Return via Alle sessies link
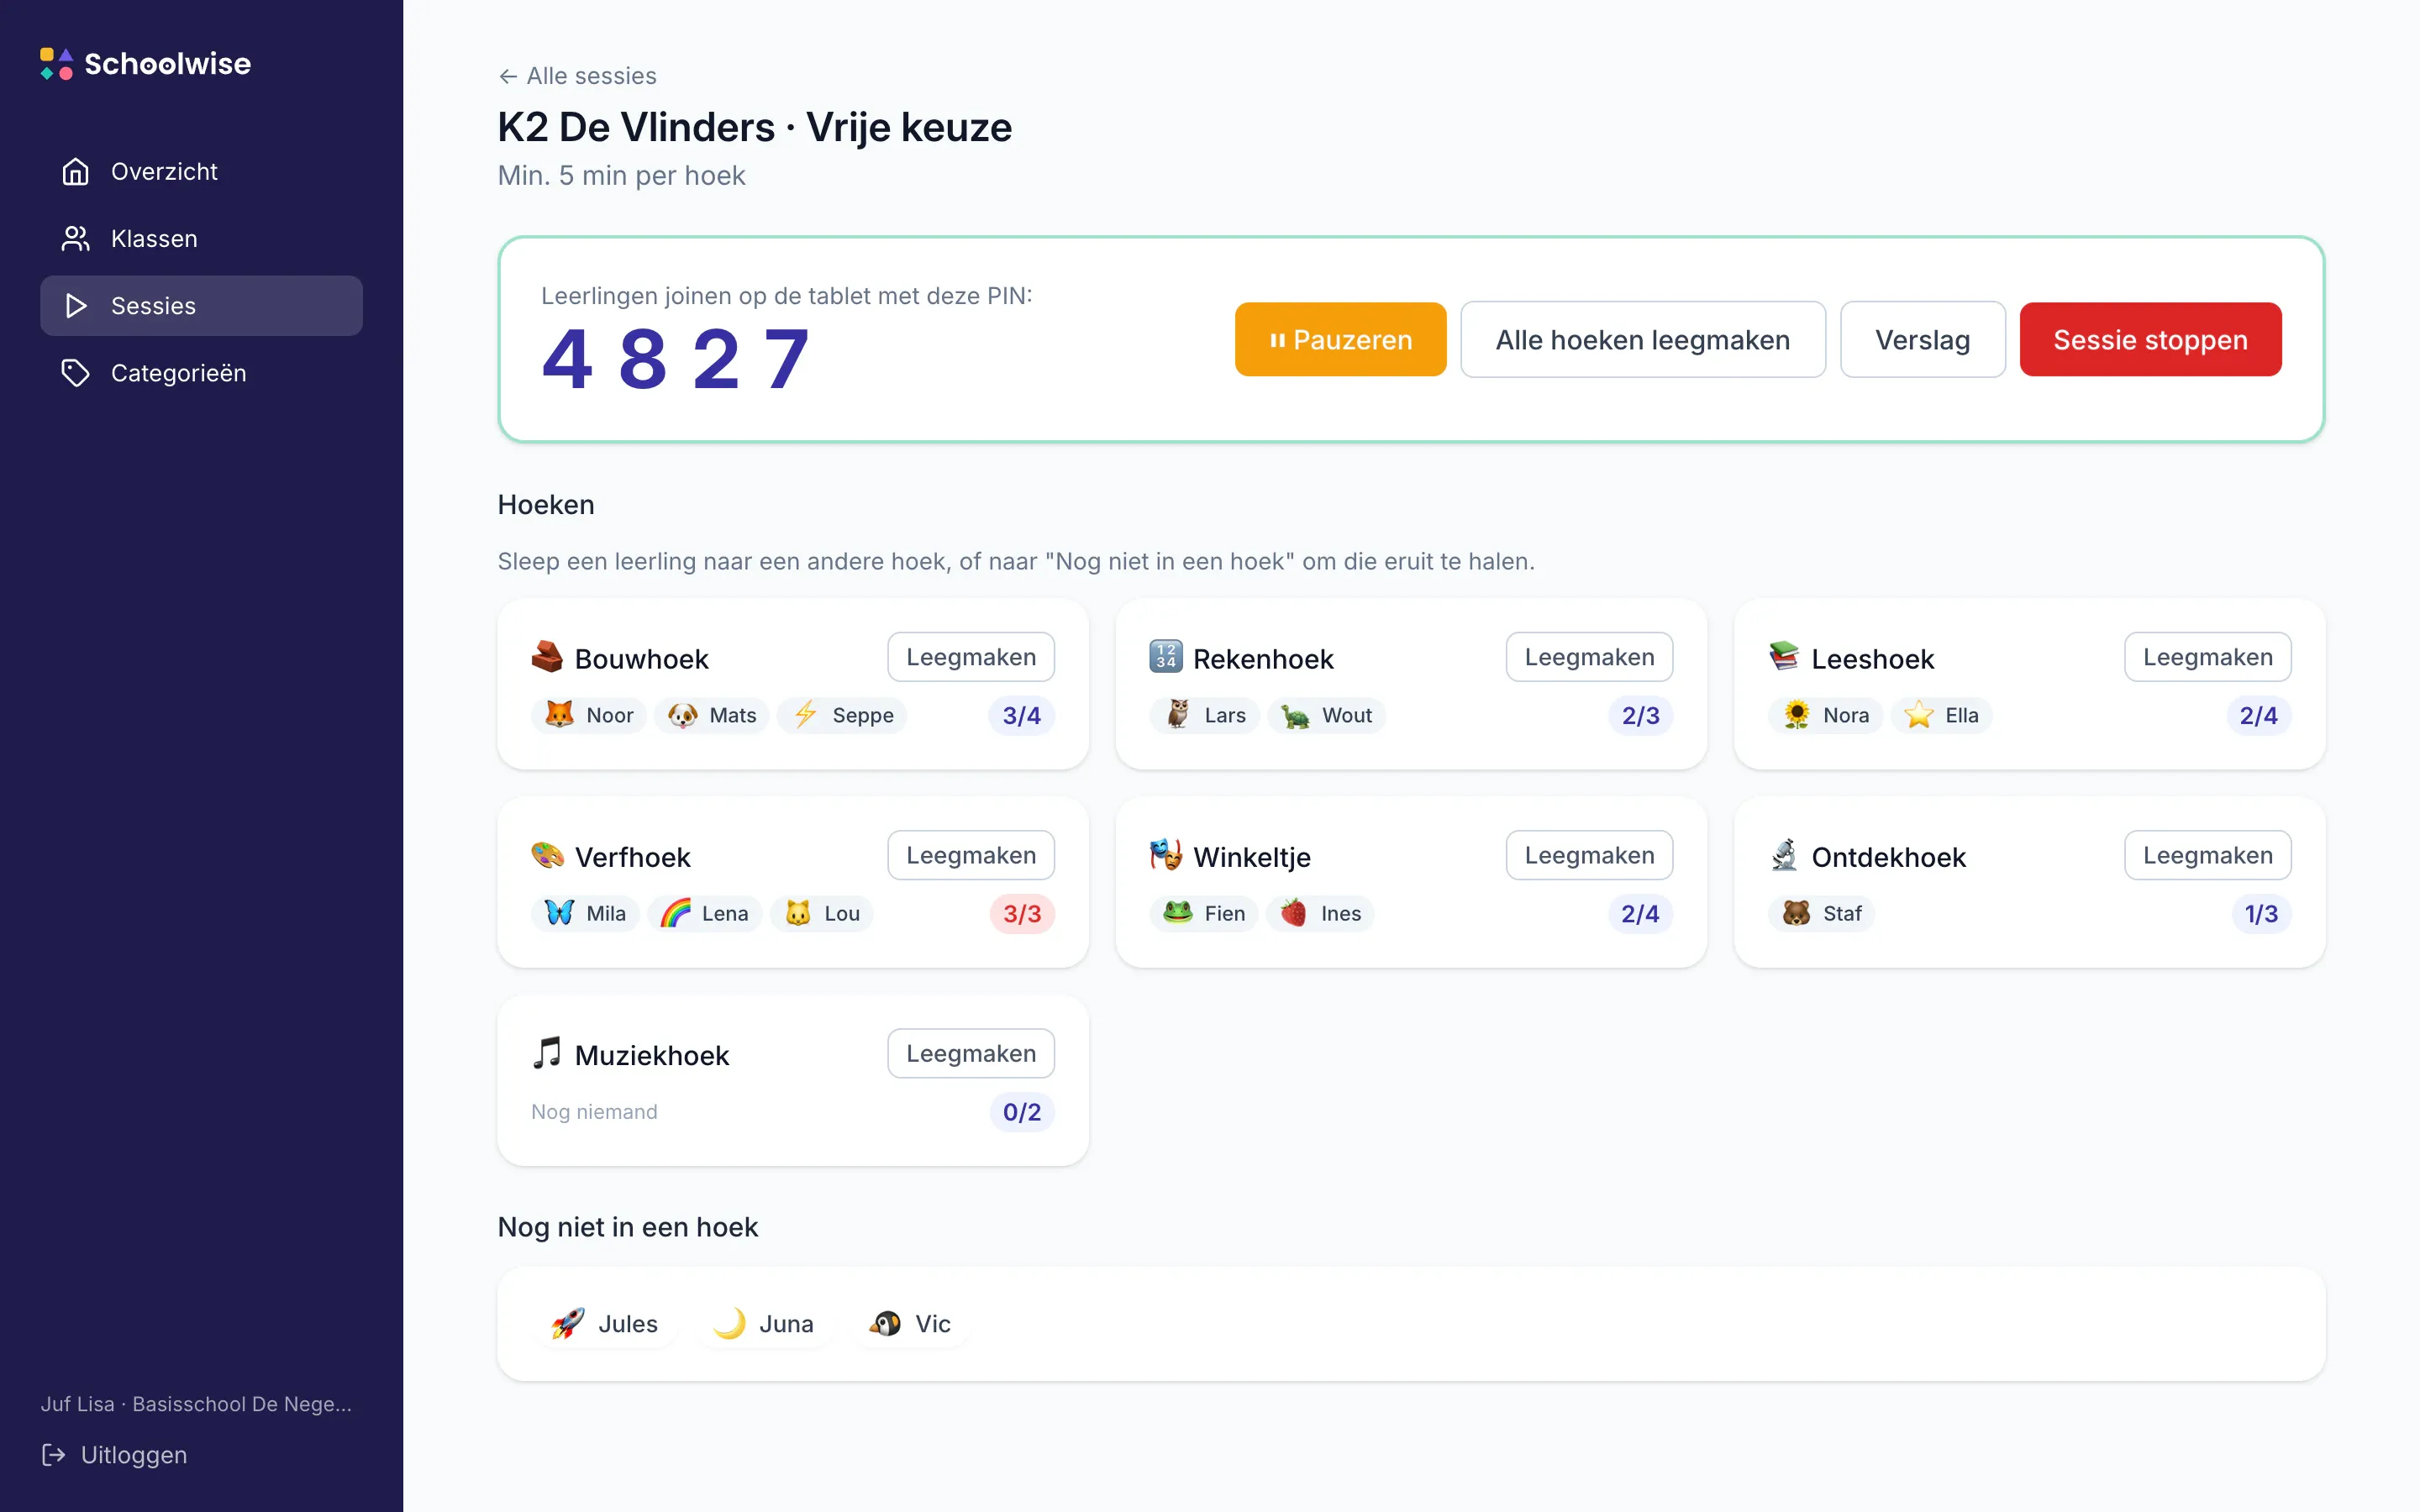Screen dimensions: 2420x1512 (x=577, y=76)
